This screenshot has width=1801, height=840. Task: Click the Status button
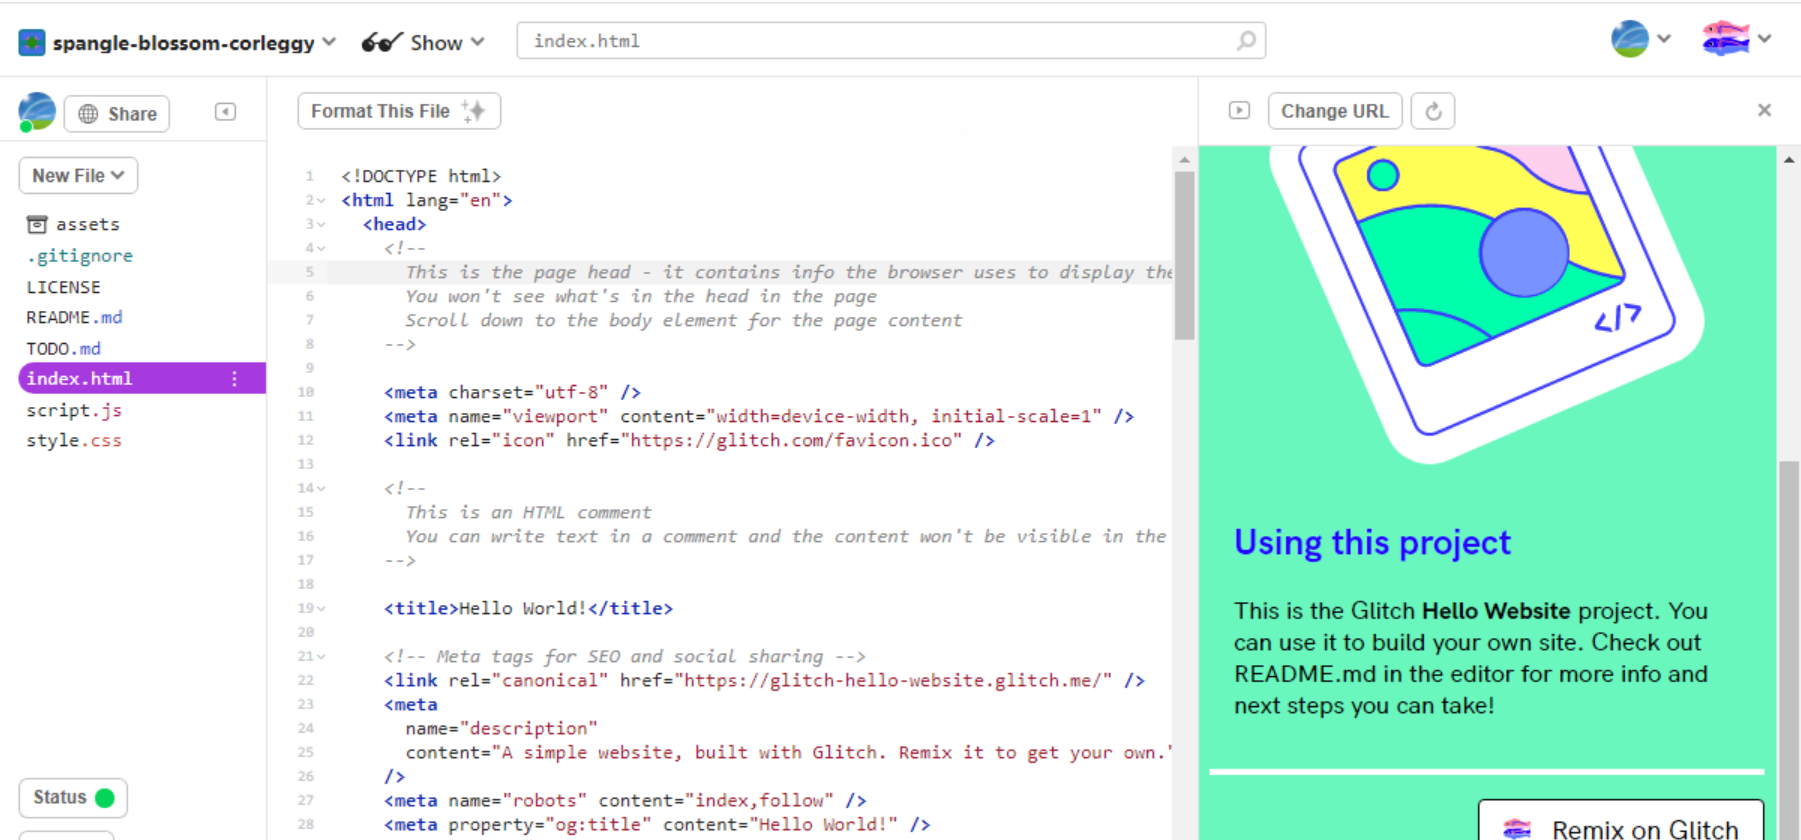73,797
